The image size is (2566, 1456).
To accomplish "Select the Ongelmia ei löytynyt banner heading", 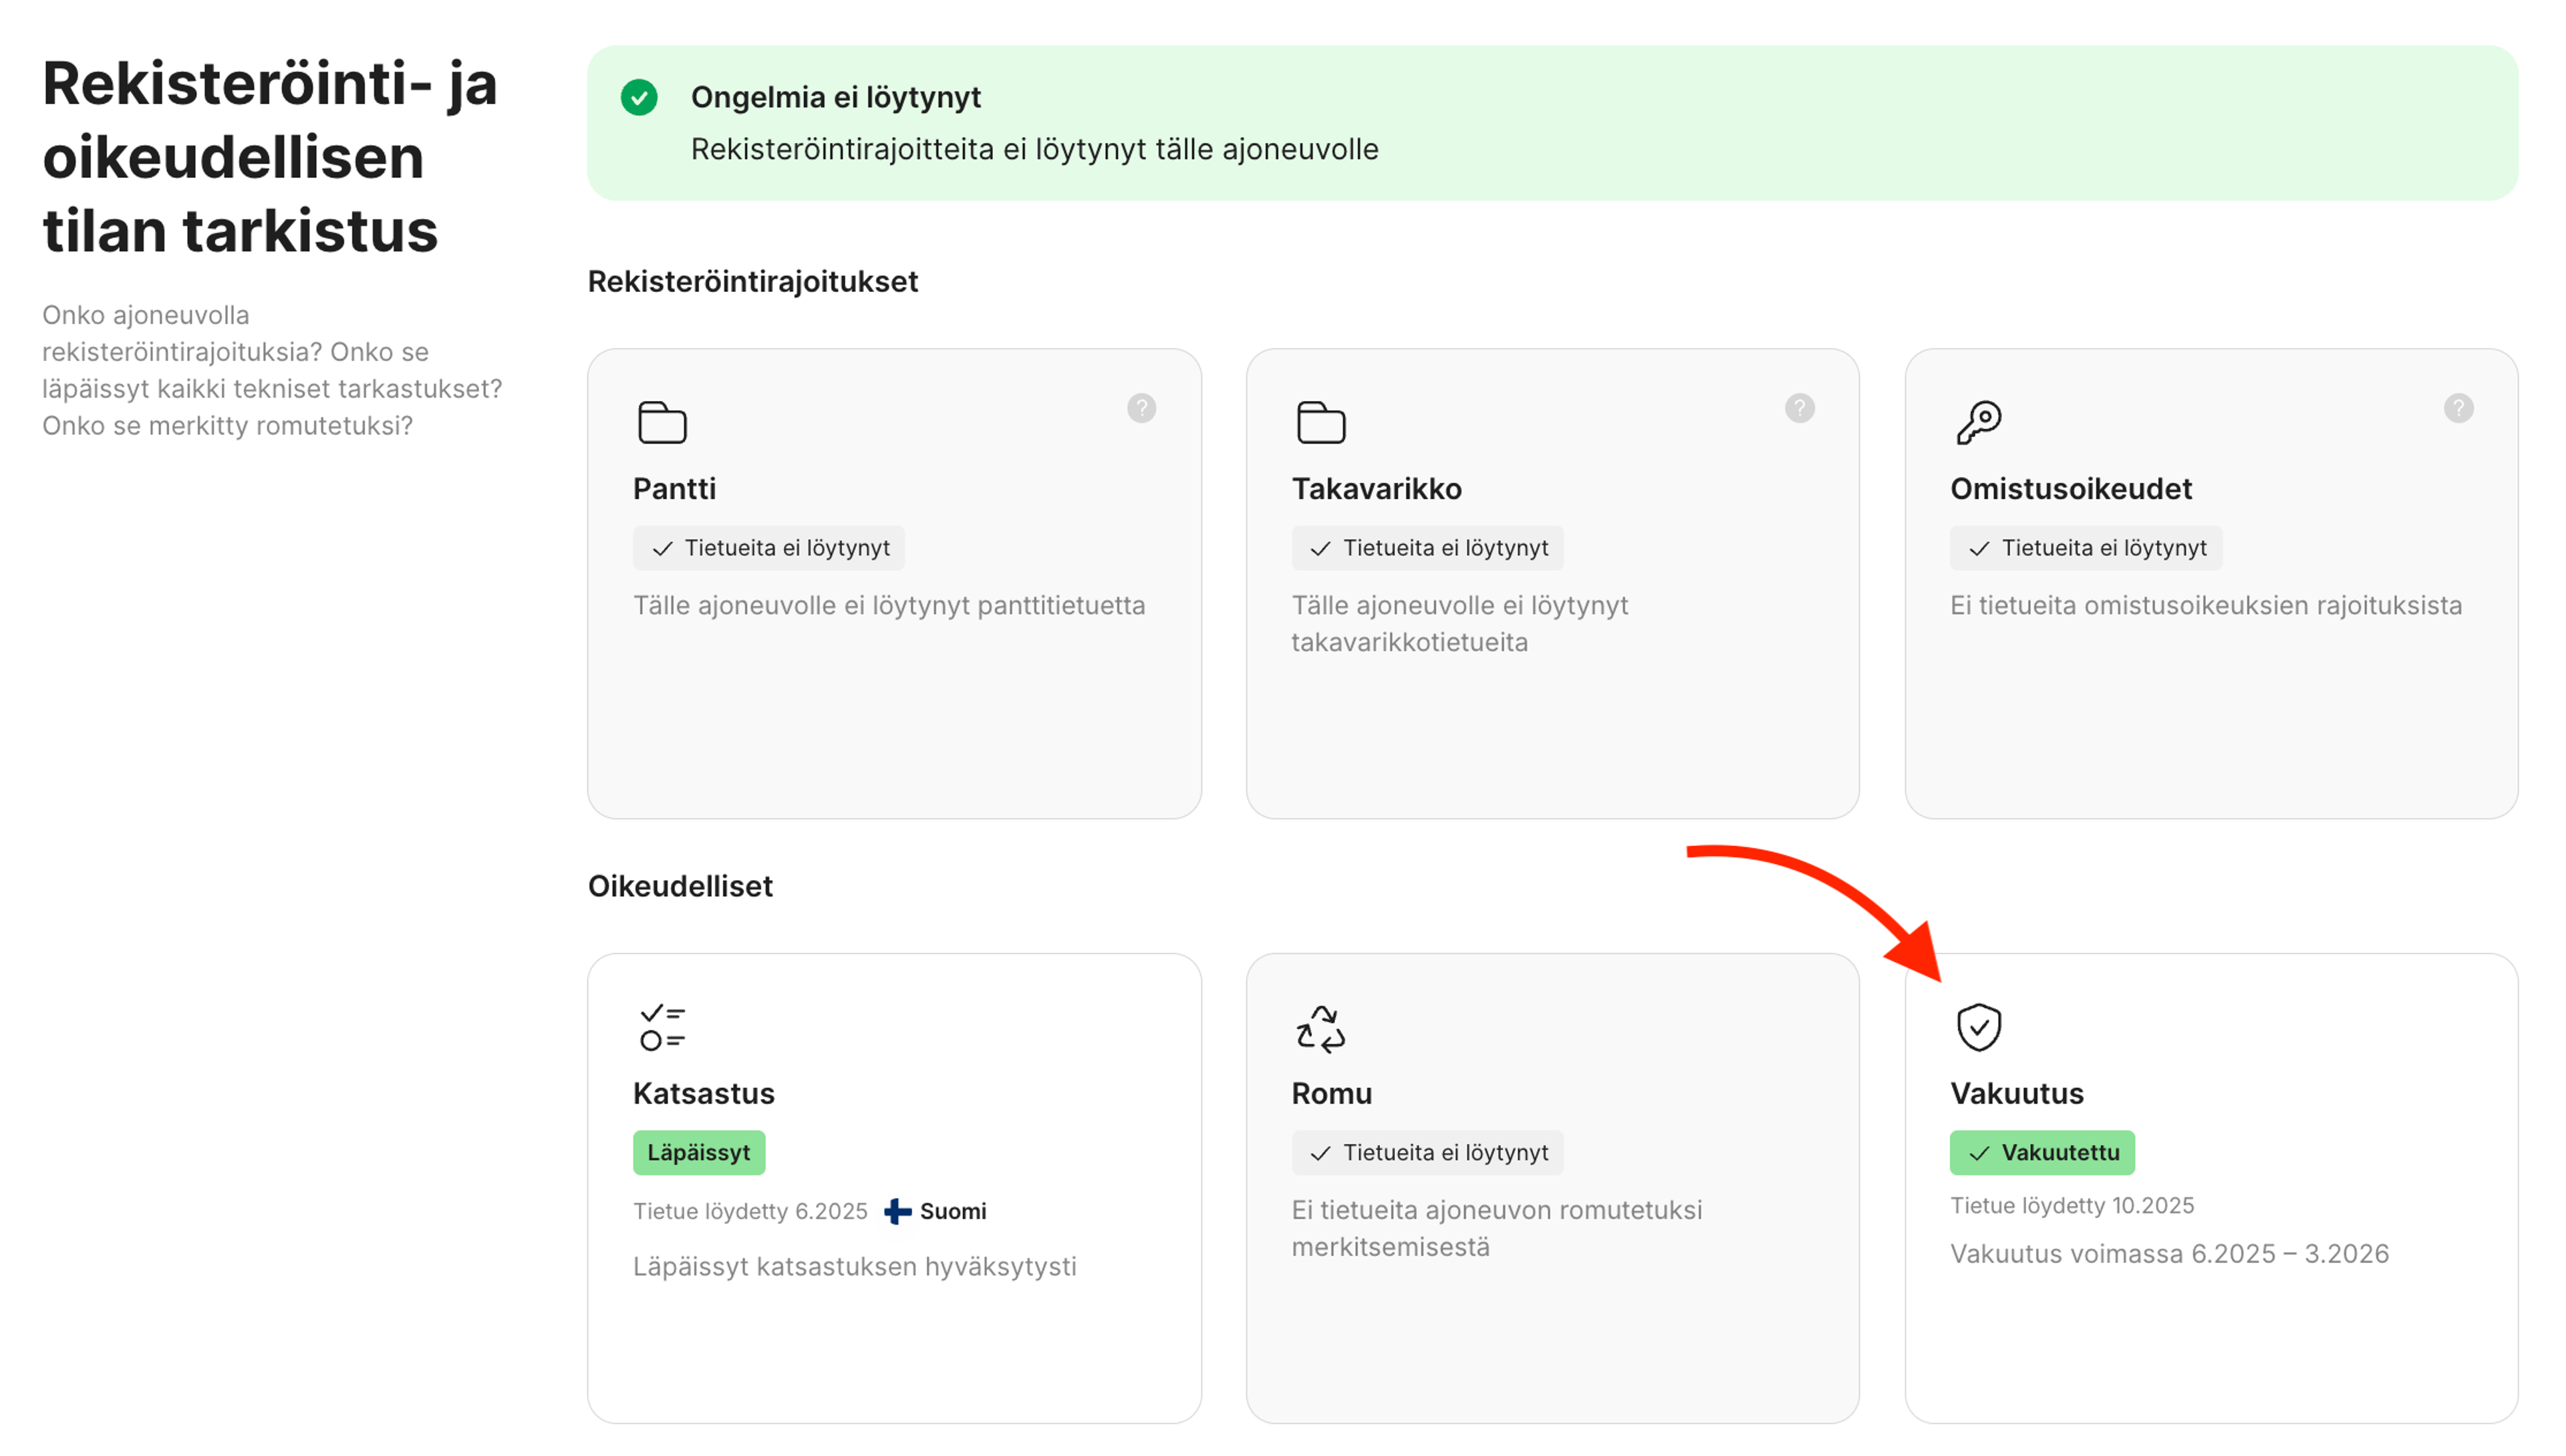I will (835, 97).
